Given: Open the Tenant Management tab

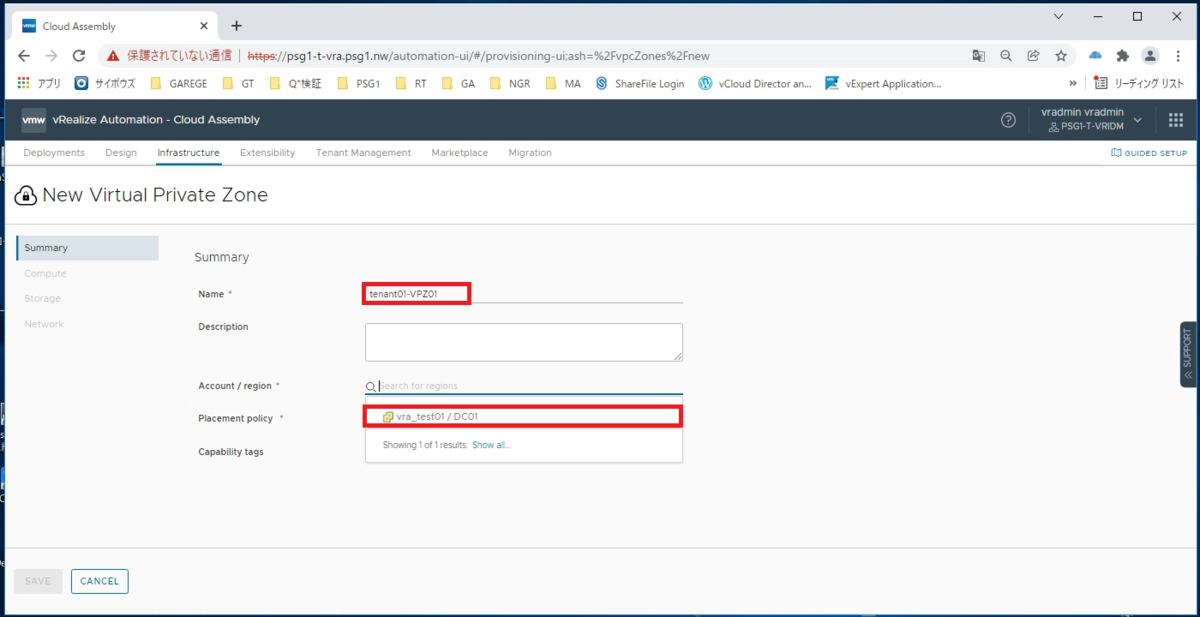Looking at the screenshot, I should click(363, 153).
